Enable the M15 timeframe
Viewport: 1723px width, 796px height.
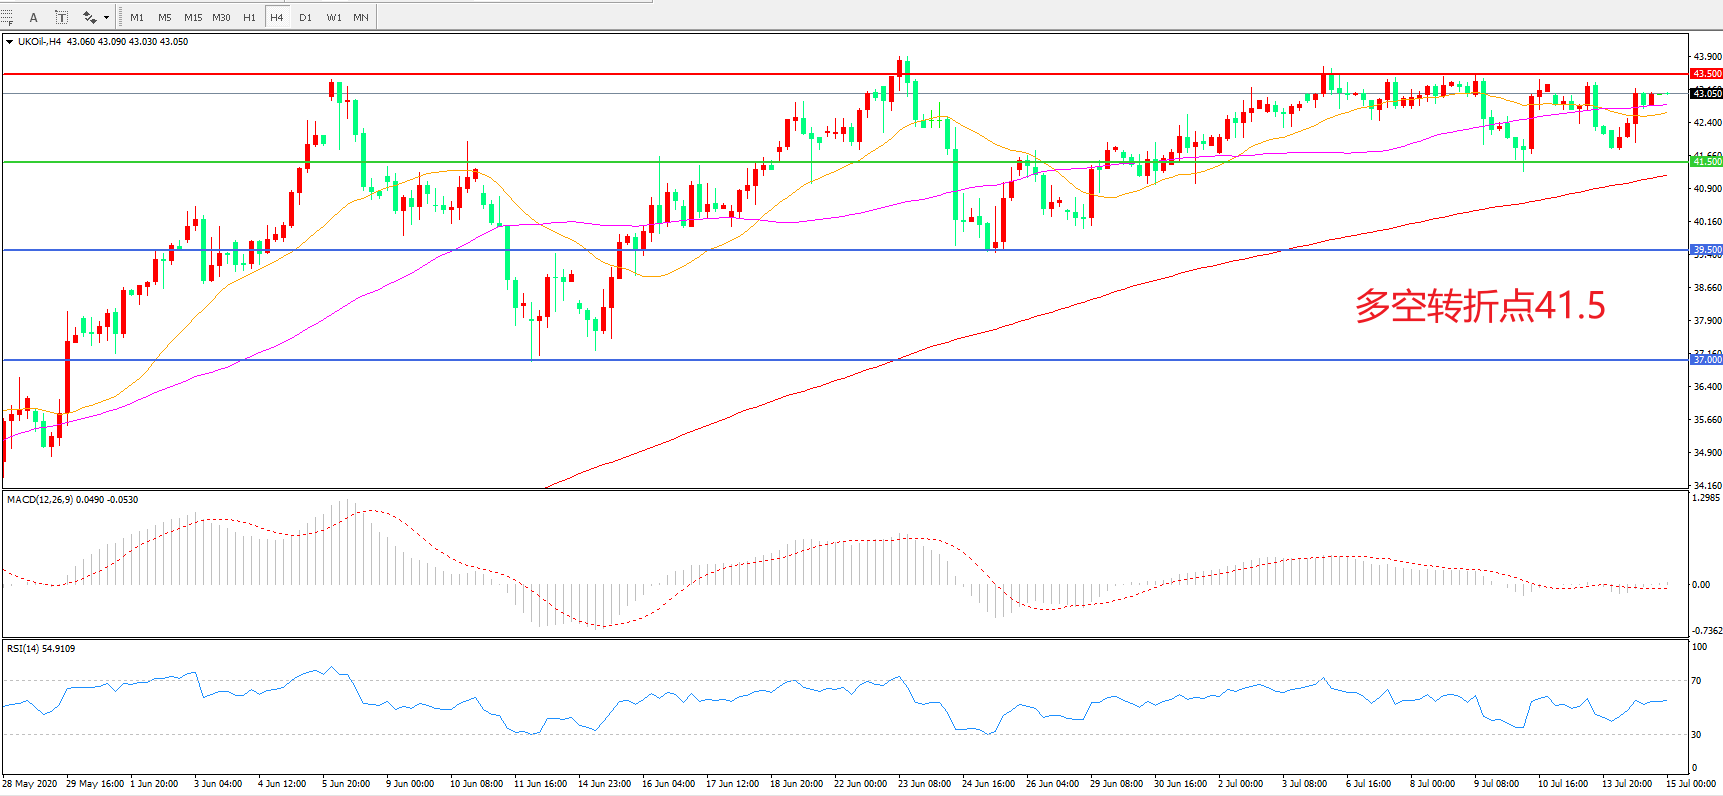pyautogui.click(x=193, y=17)
